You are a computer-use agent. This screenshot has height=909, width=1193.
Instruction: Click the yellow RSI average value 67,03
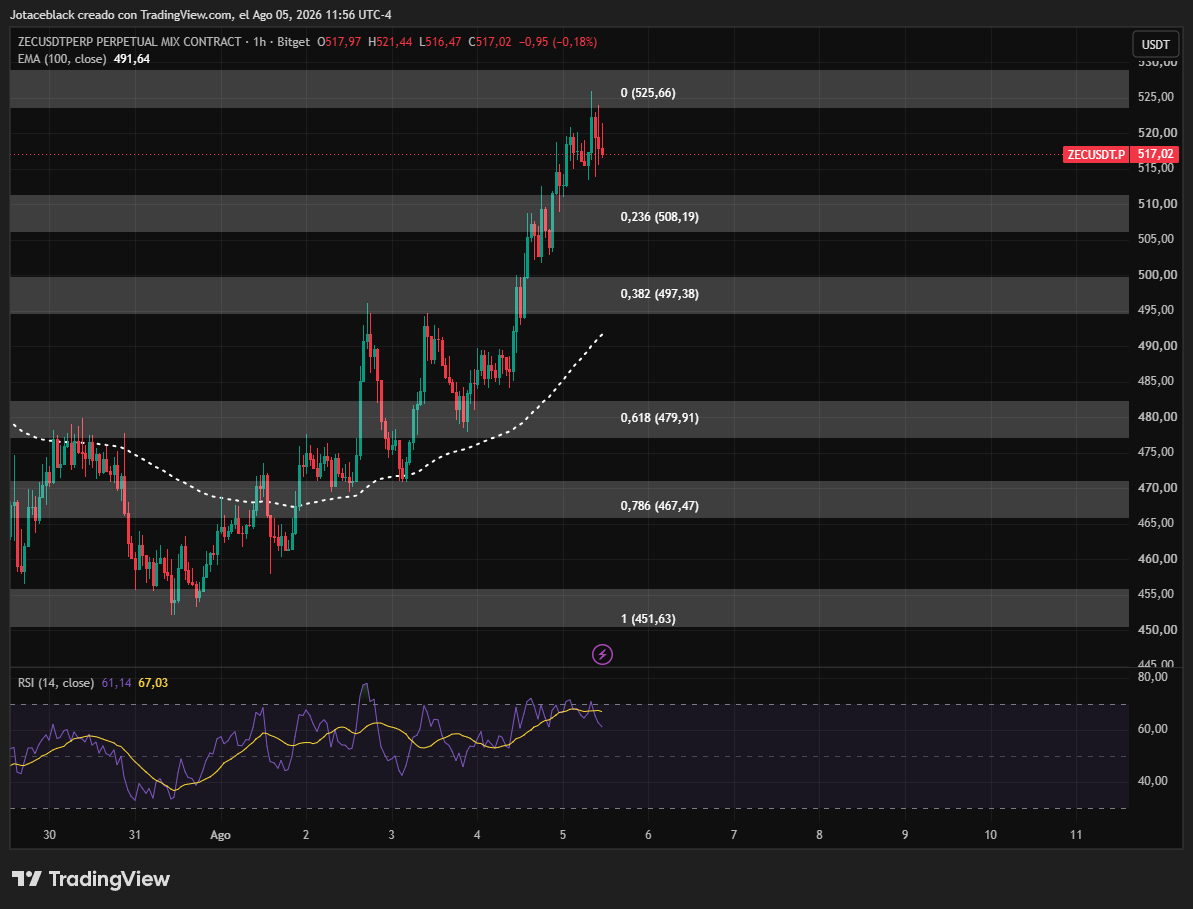[153, 683]
